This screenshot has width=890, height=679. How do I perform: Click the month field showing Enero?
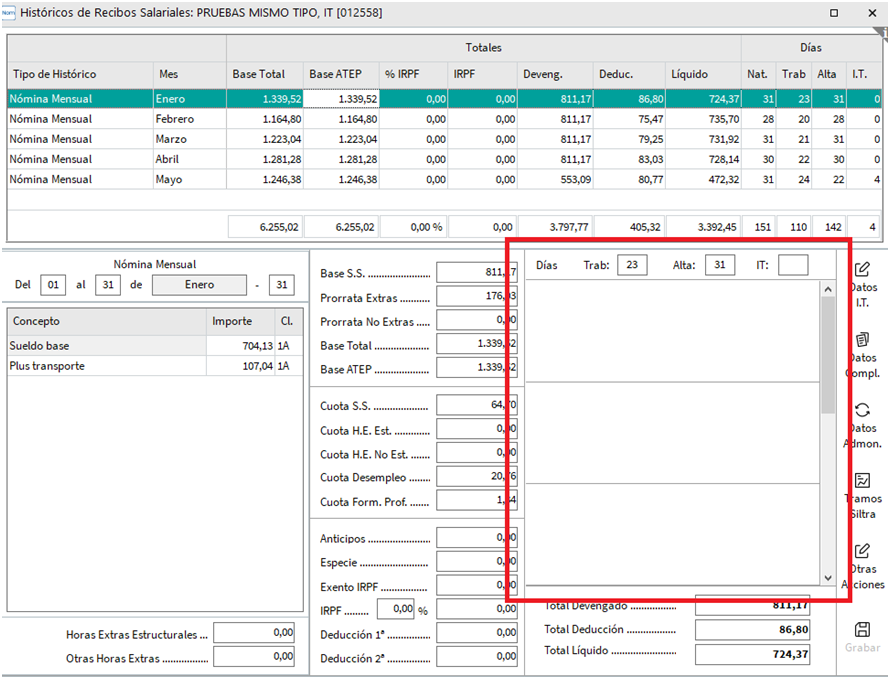click(198, 285)
